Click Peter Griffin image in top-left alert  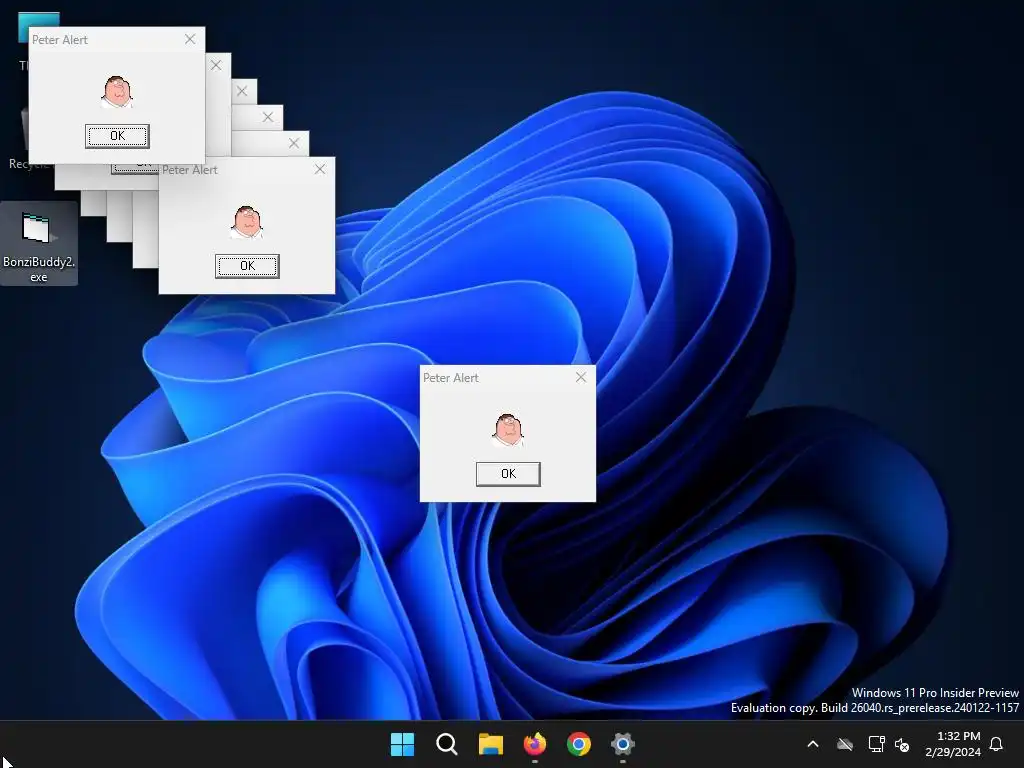pos(117,91)
